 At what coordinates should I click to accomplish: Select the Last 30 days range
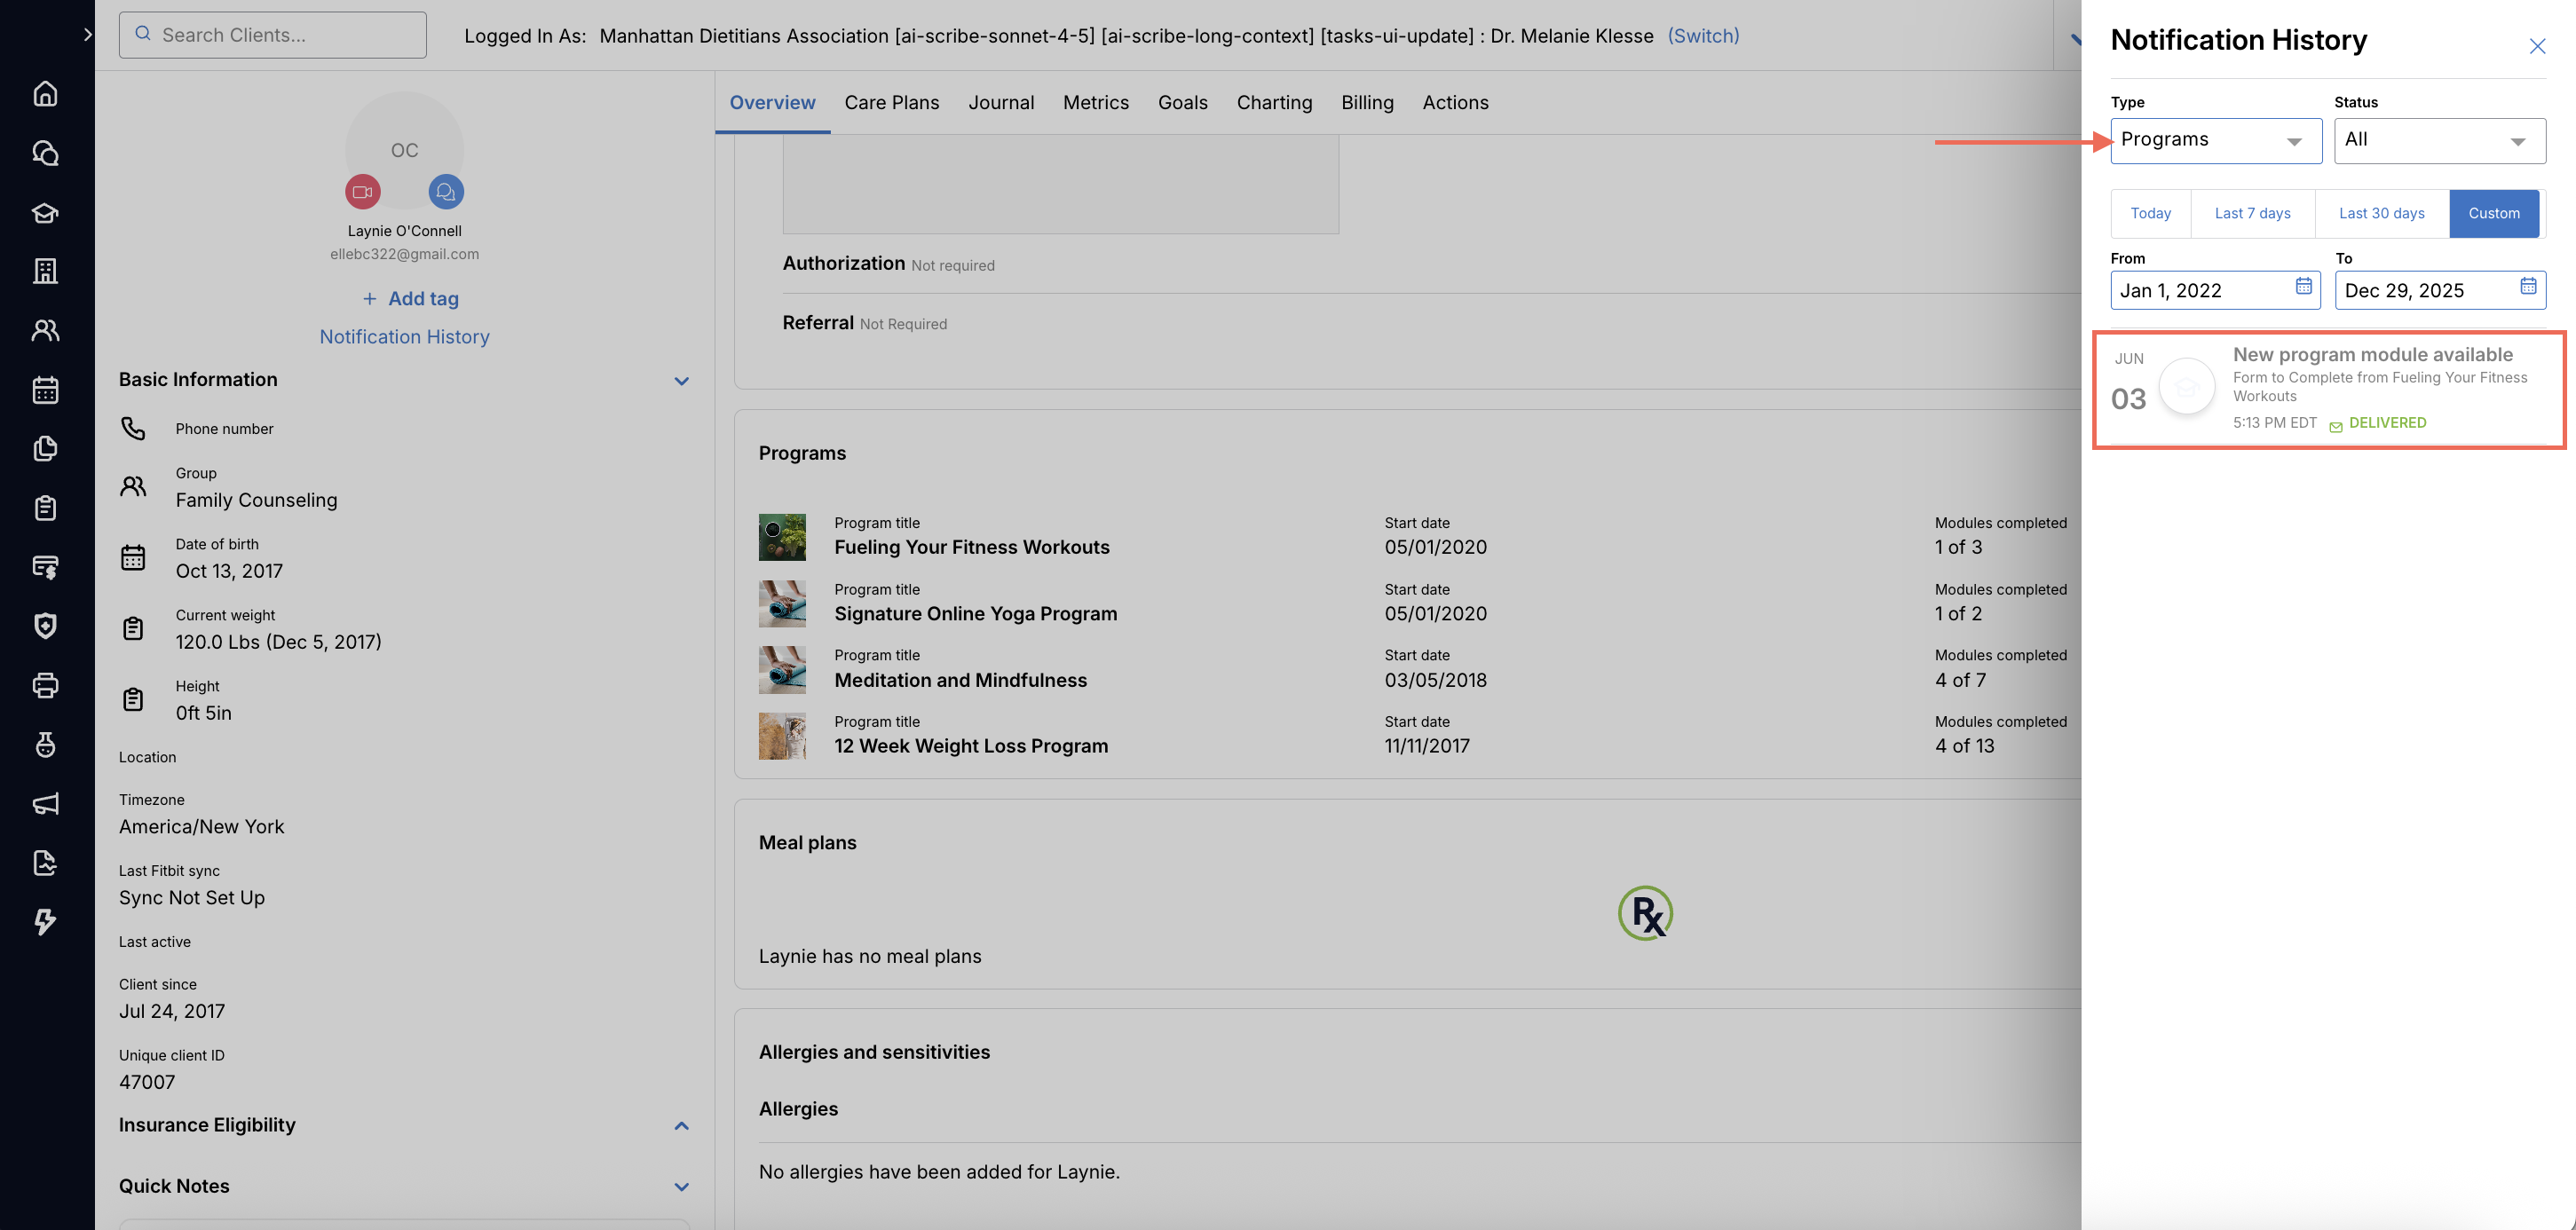pyautogui.click(x=2381, y=214)
